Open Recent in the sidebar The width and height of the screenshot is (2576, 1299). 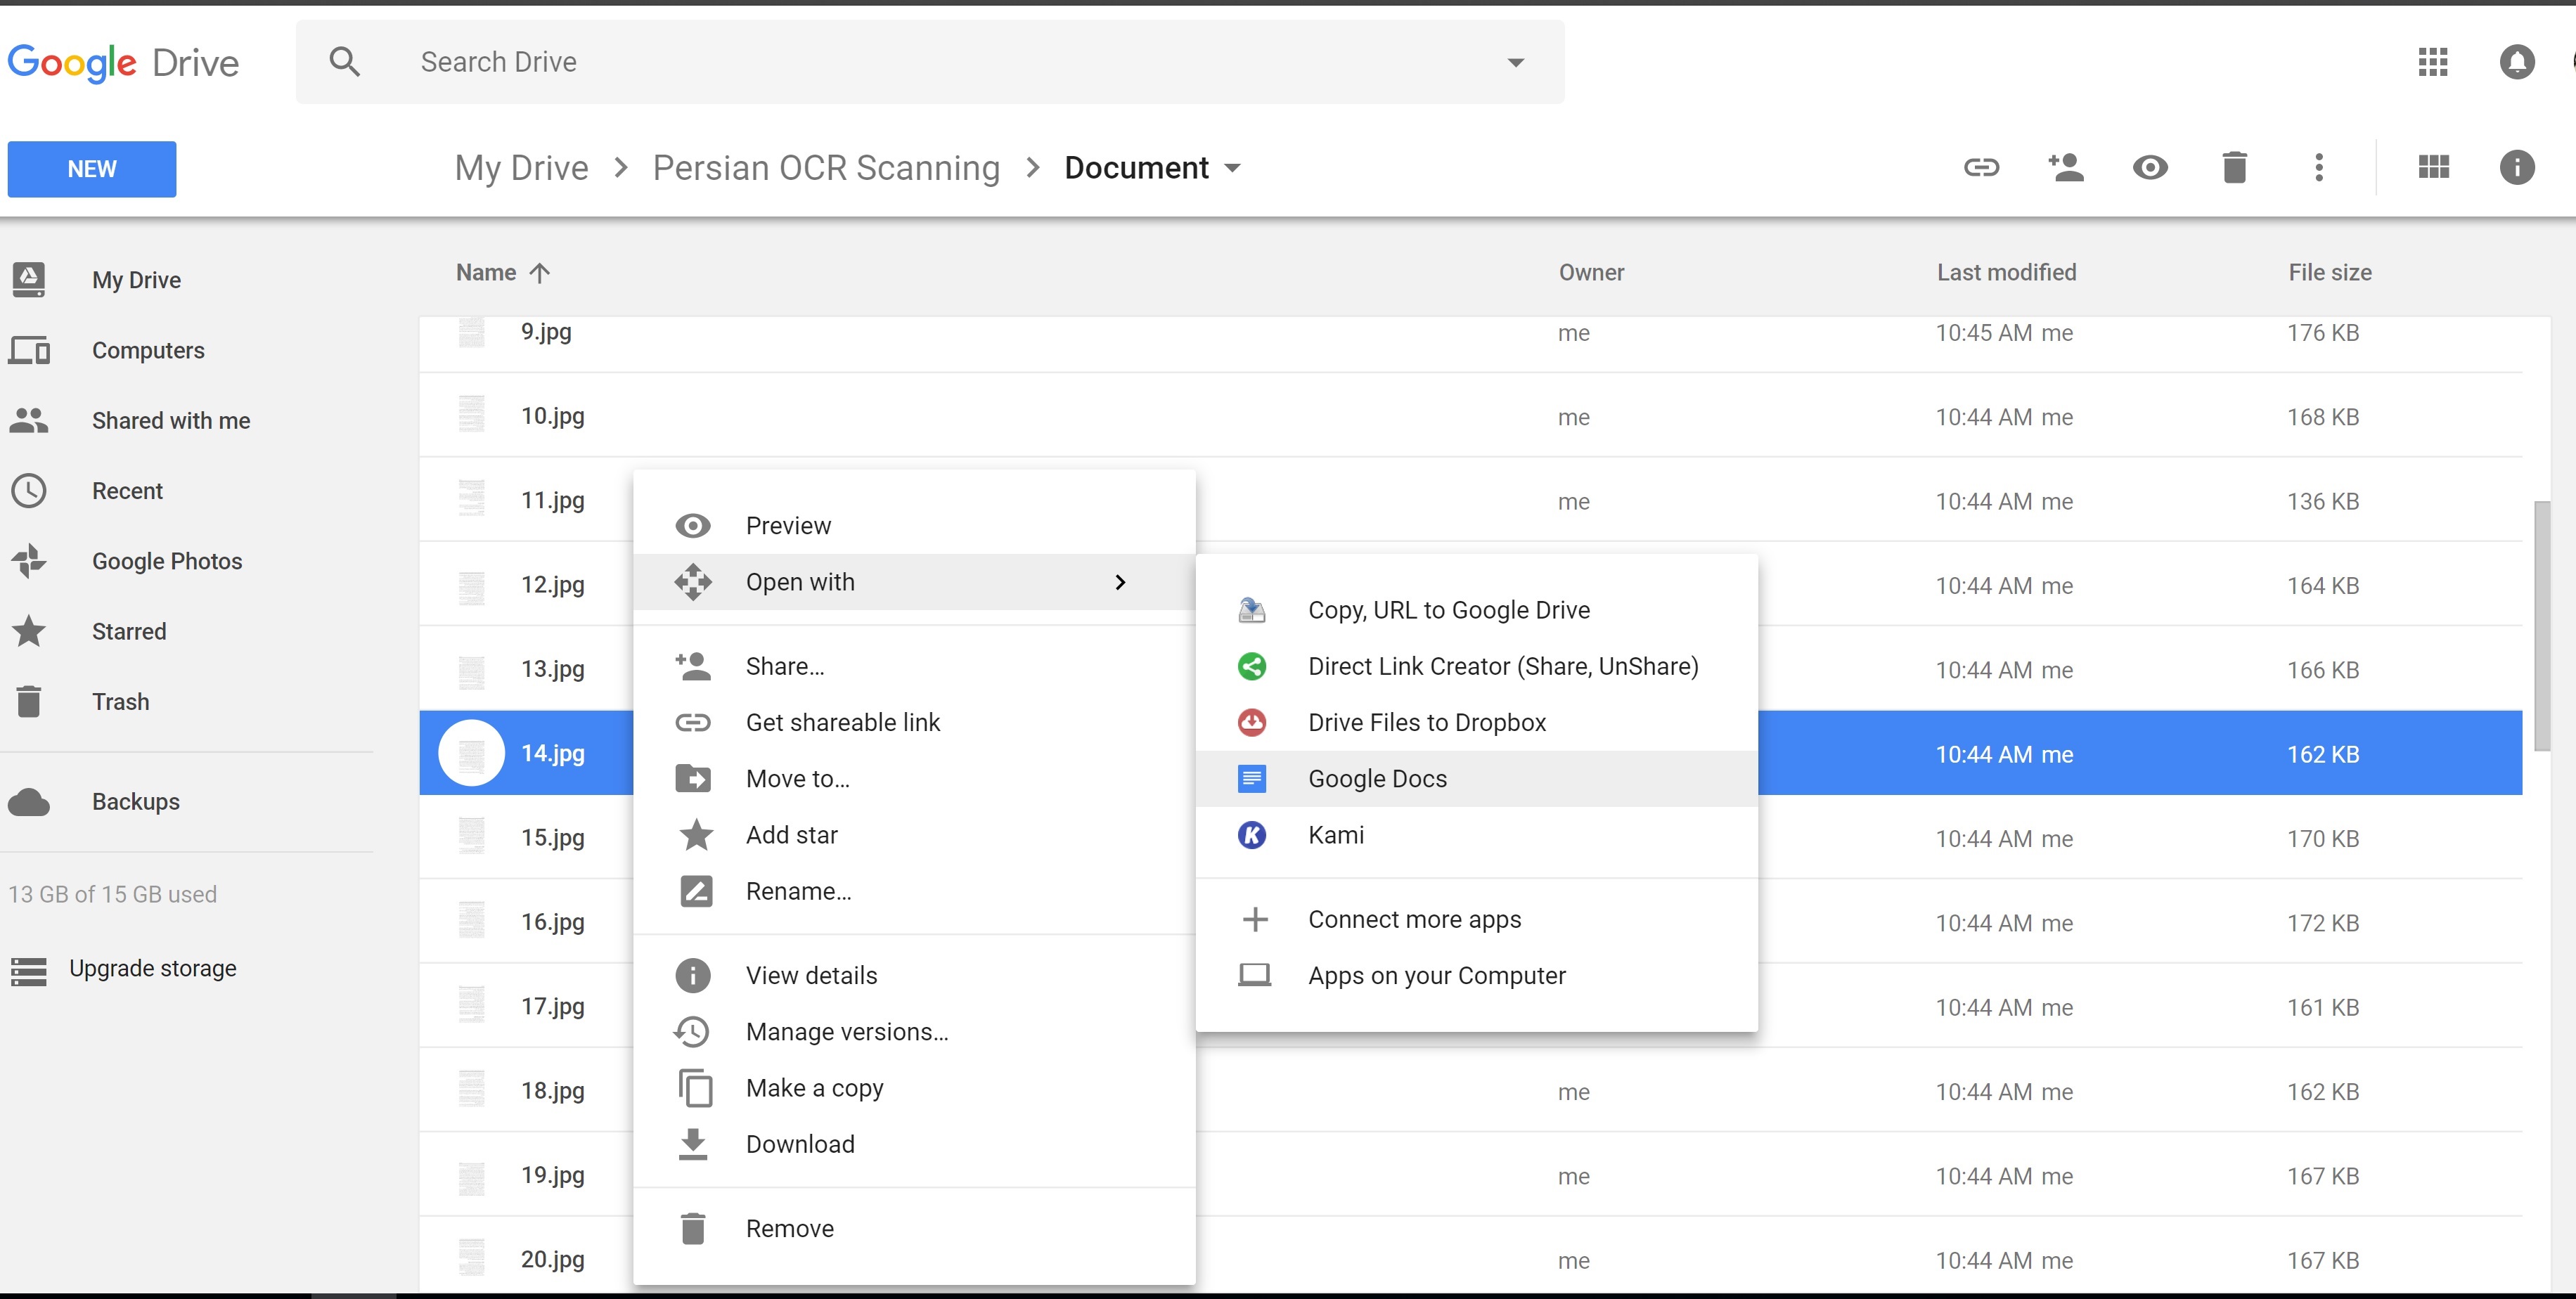127,491
